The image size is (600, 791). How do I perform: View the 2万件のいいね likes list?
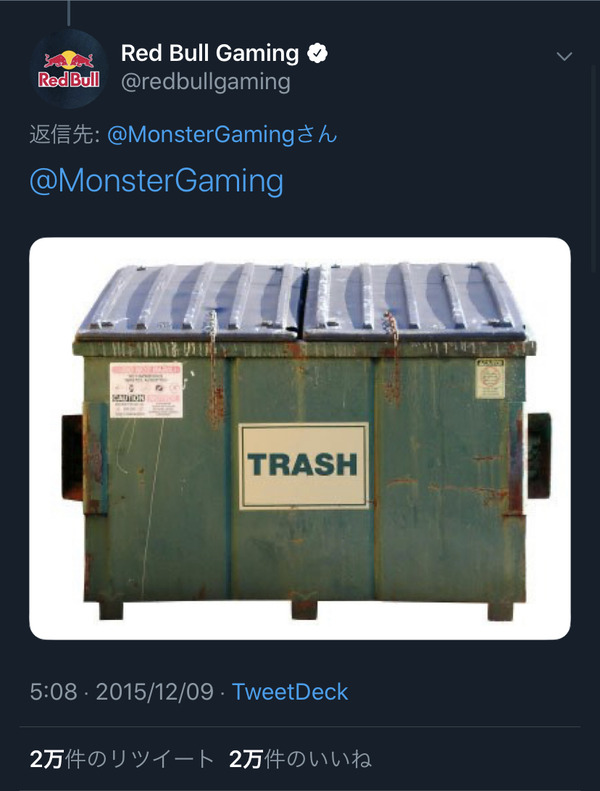[x=300, y=759]
